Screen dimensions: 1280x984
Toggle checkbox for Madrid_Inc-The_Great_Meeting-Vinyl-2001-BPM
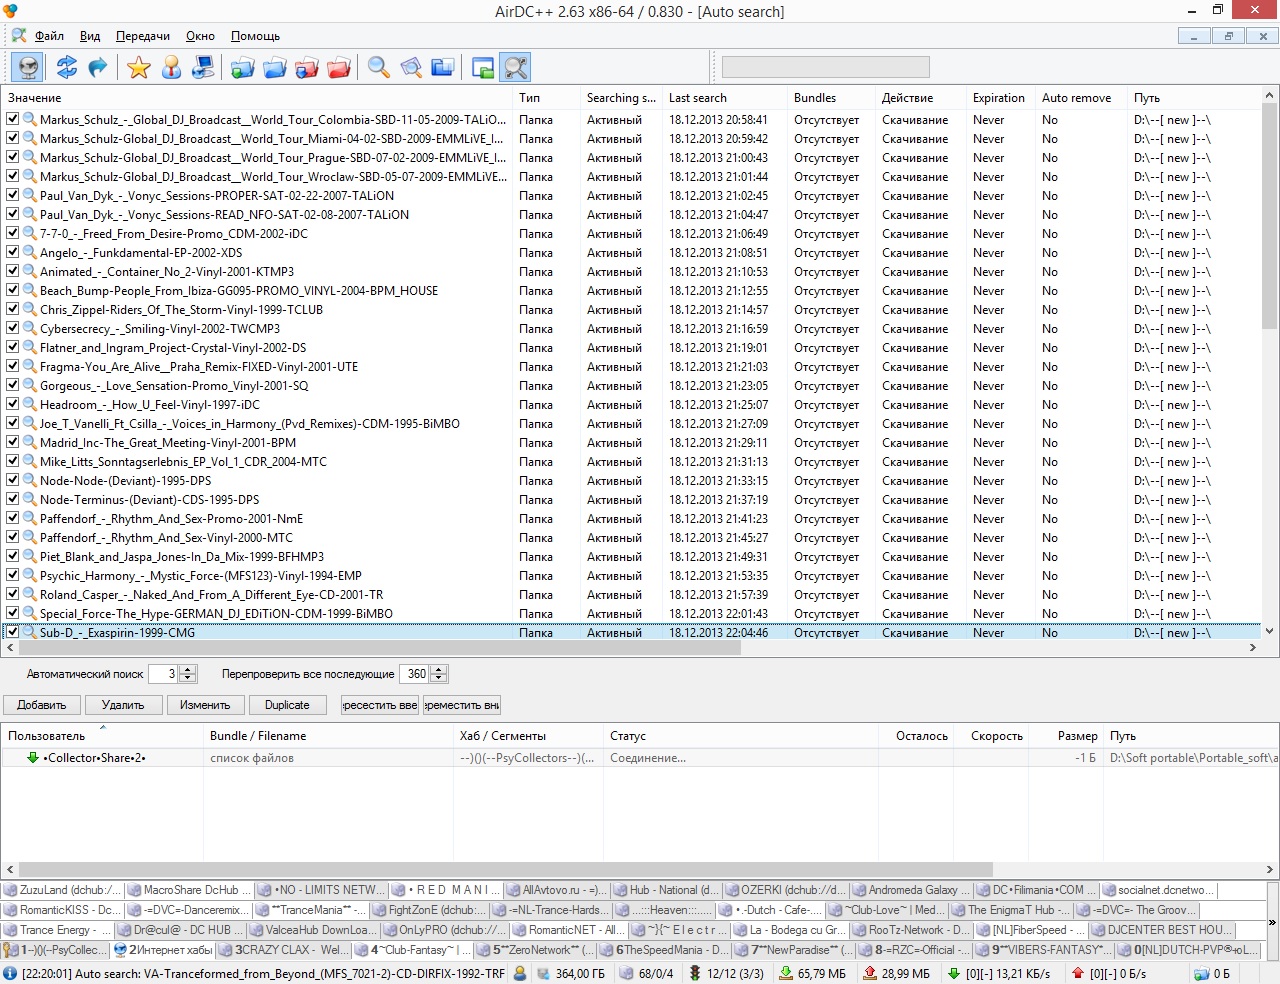pyautogui.click(x=13, y=442)
